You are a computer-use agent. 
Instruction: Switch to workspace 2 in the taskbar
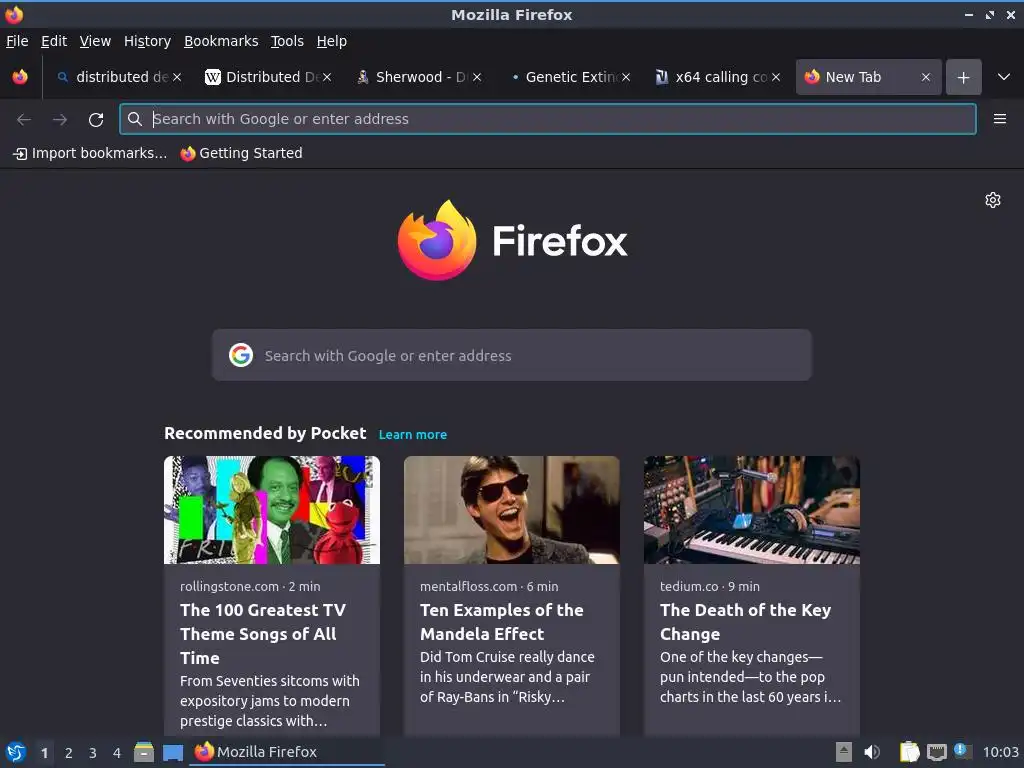pos(69,753)
